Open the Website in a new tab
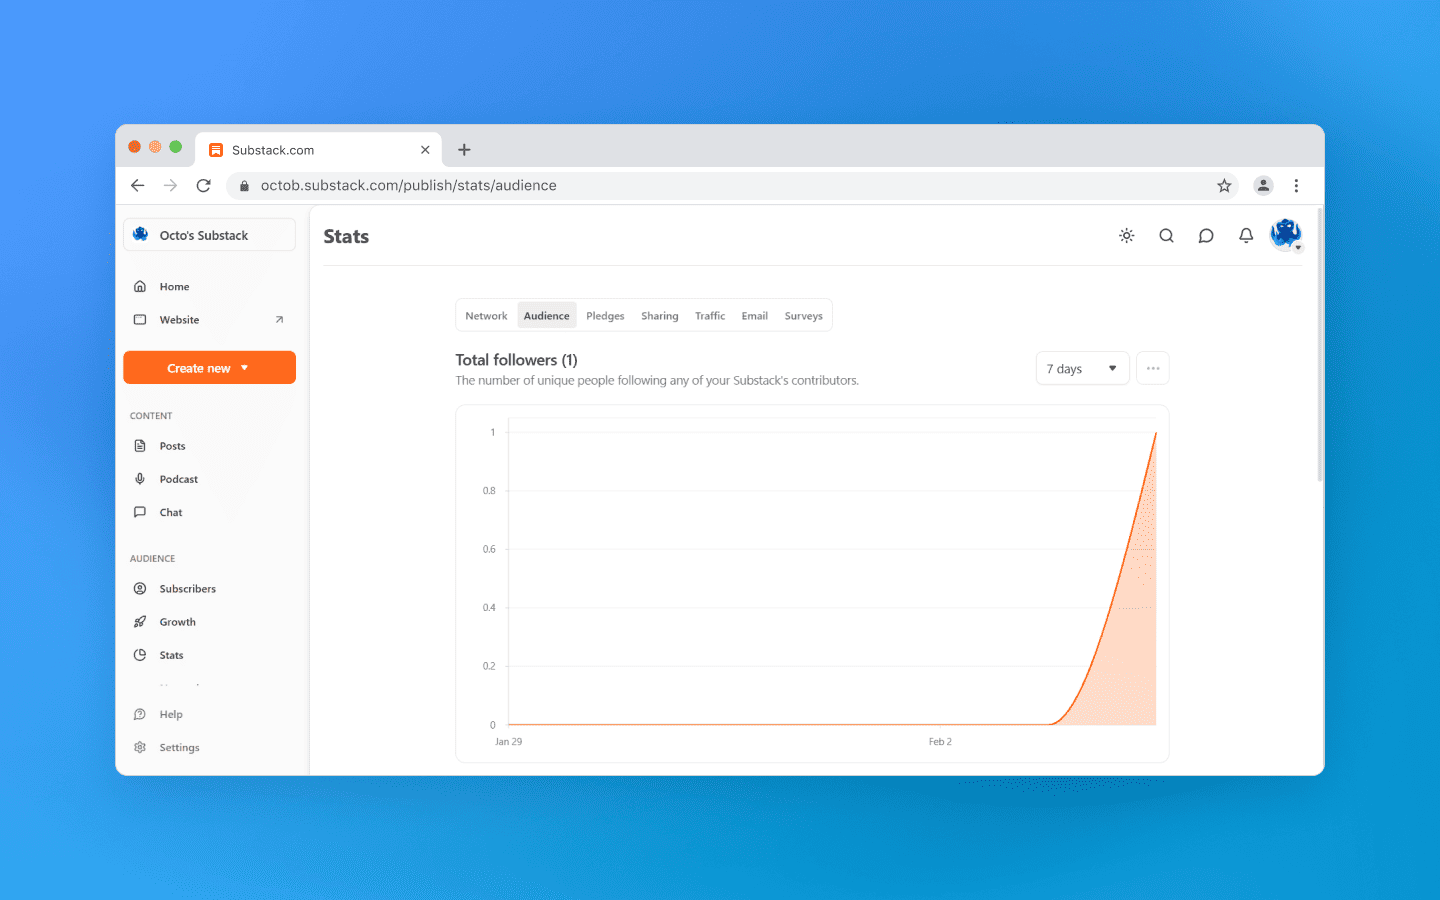The image size is (1440, 900). (x=180, y=320)
